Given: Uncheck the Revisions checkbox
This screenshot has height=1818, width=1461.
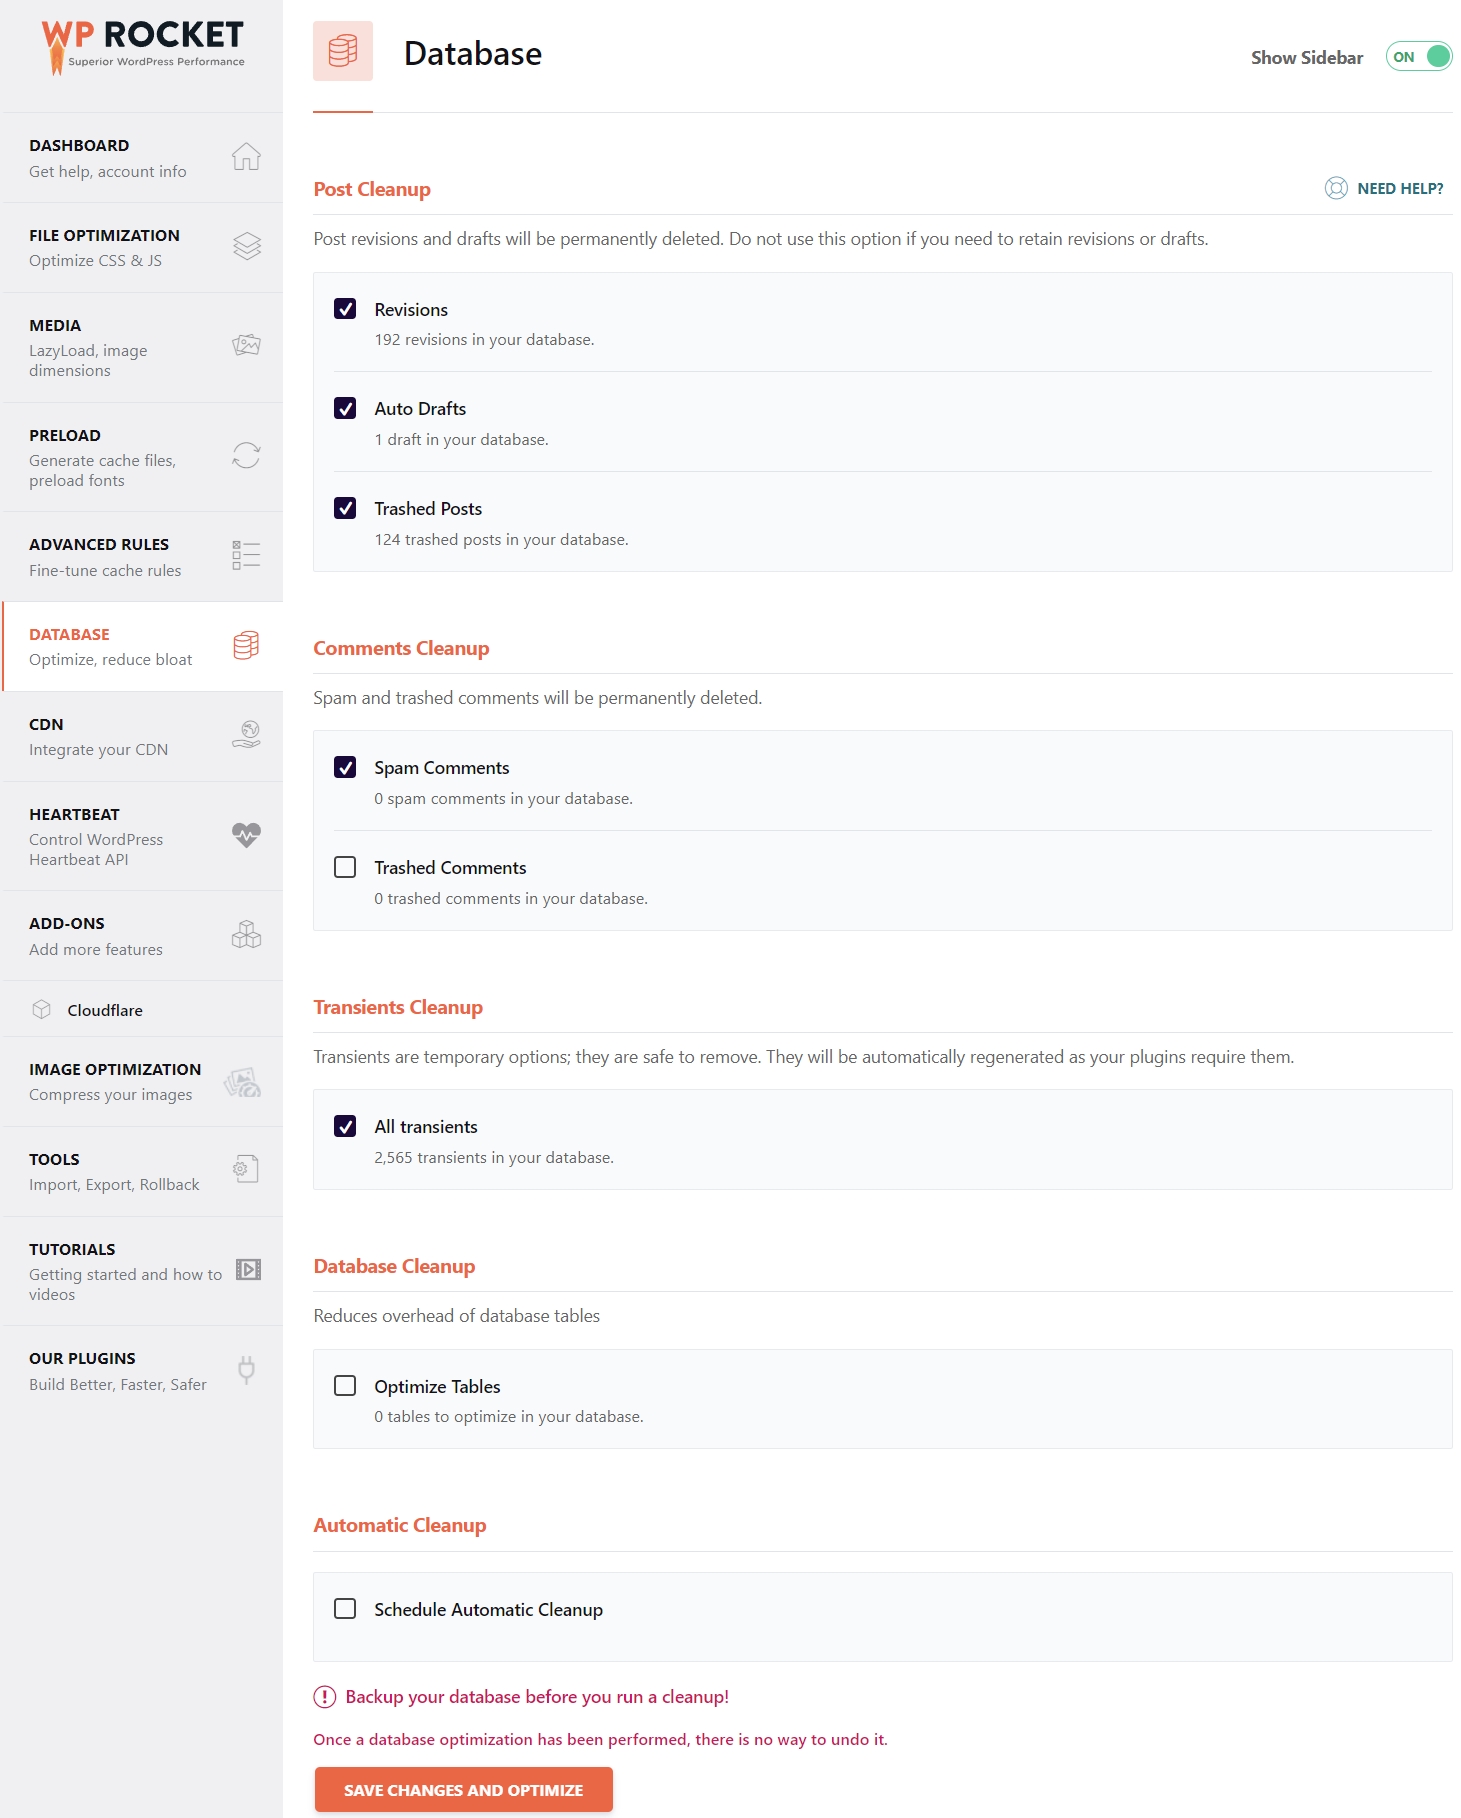Looking at the screenshot, I should [x=345, y=309].
